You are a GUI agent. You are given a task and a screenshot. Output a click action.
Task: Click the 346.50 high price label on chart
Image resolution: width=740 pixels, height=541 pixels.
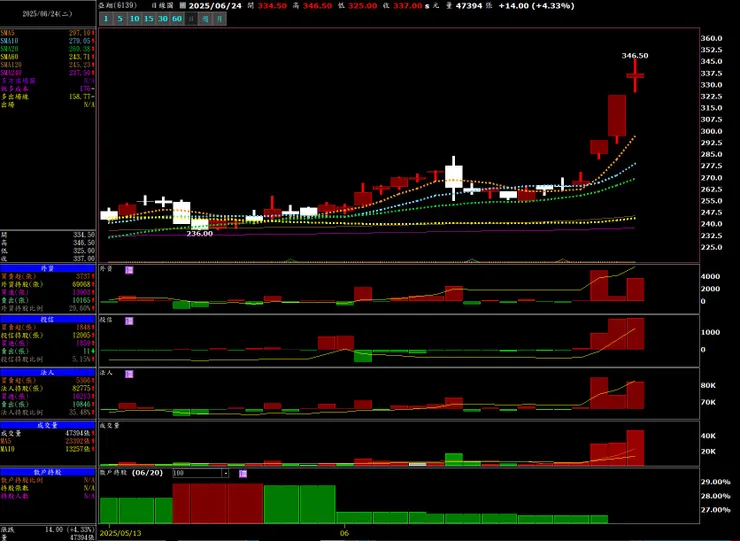point(635,55)
